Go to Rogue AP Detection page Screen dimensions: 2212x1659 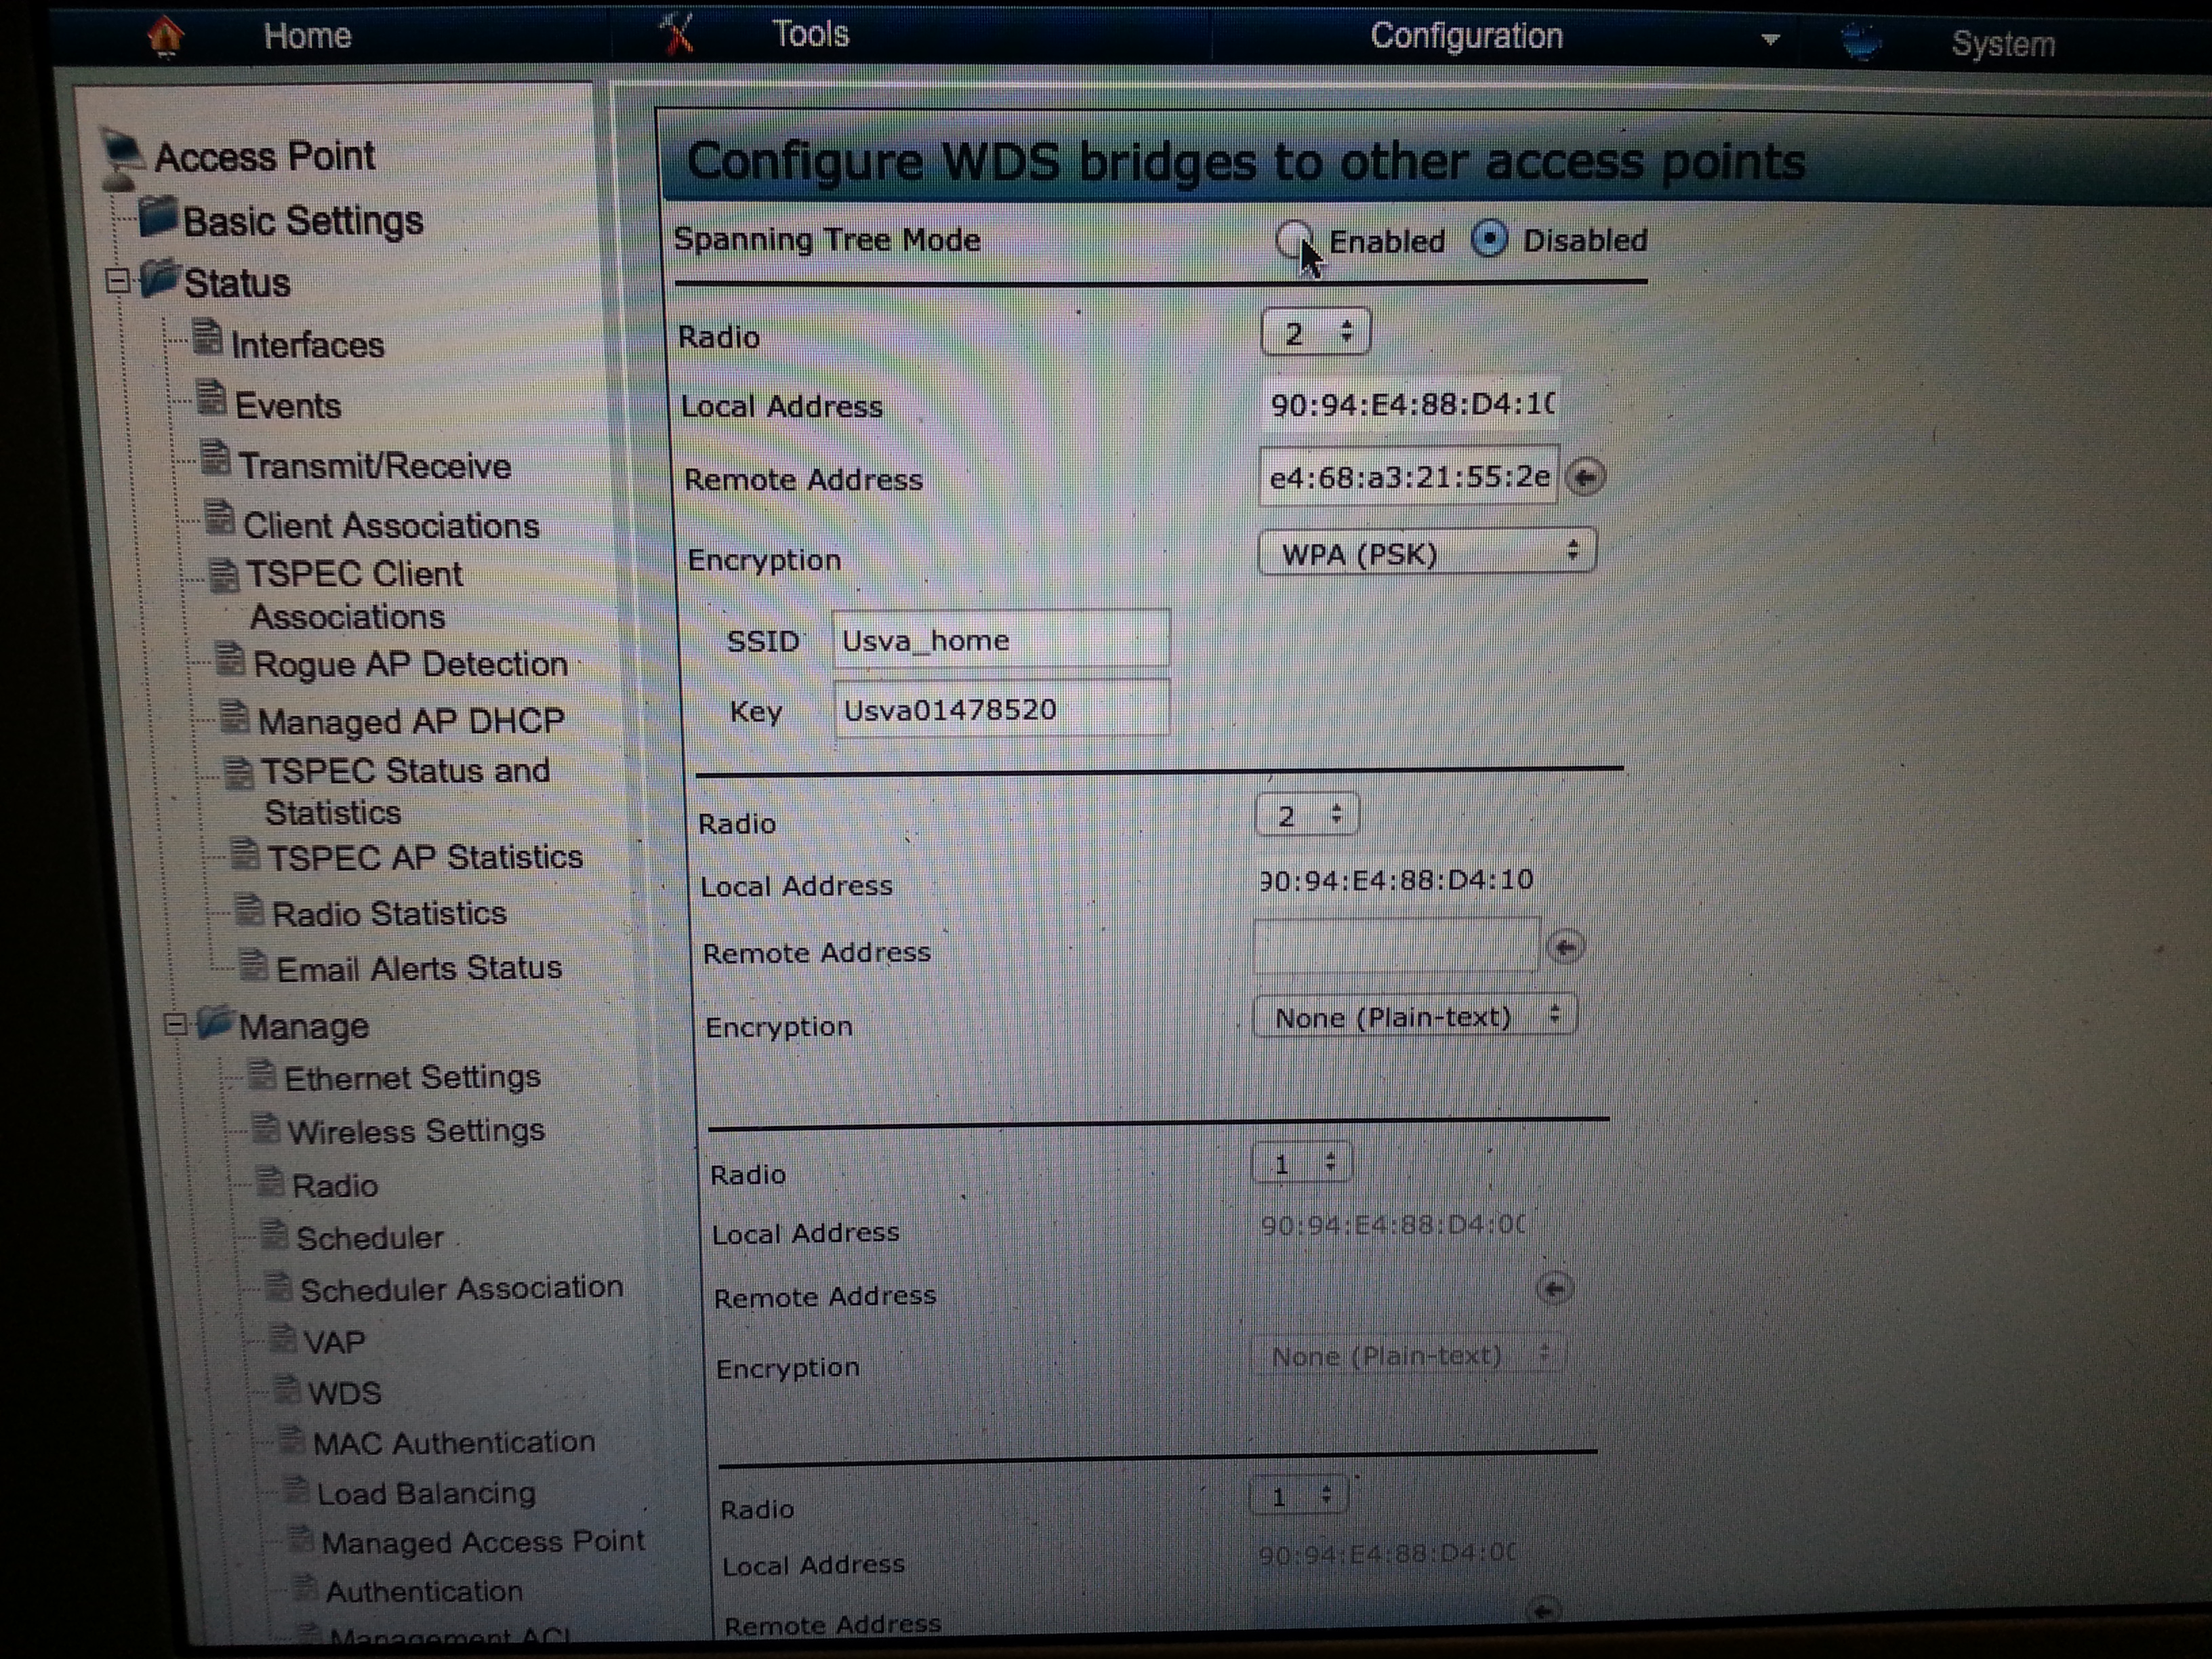[x=409, y=664]
